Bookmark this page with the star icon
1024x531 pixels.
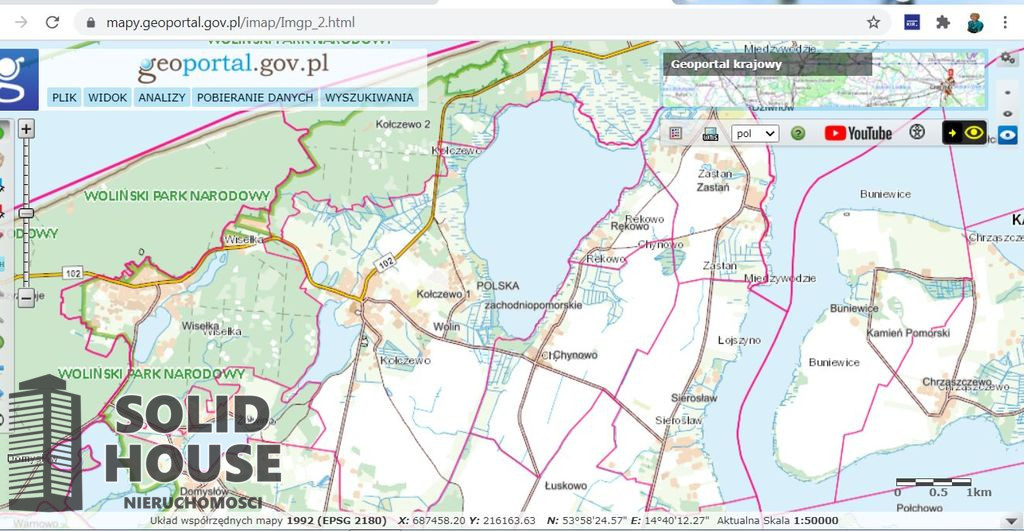pyautogui.click(x=873, y=22)
